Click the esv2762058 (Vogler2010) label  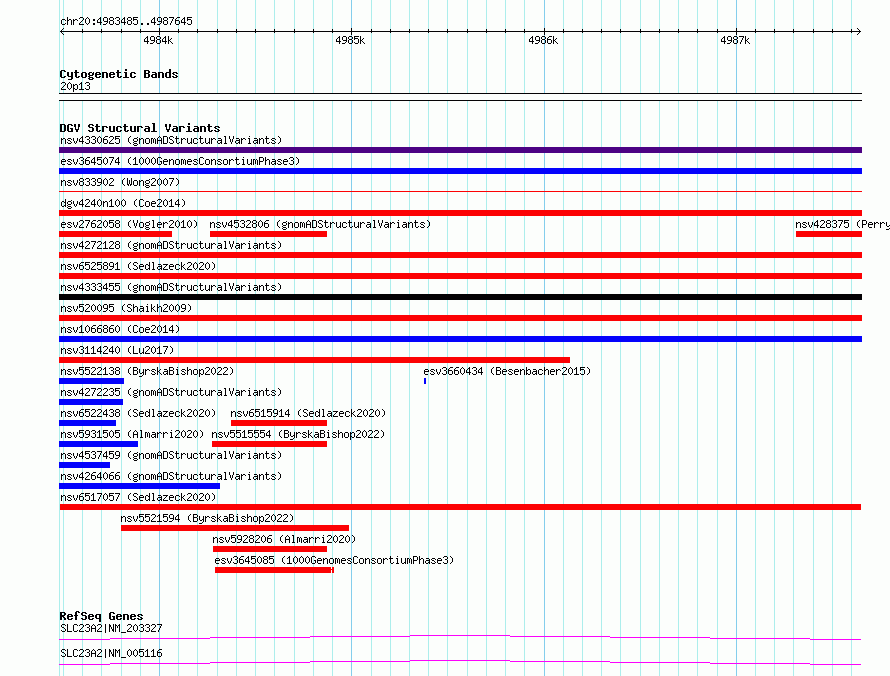coord(129,224)
